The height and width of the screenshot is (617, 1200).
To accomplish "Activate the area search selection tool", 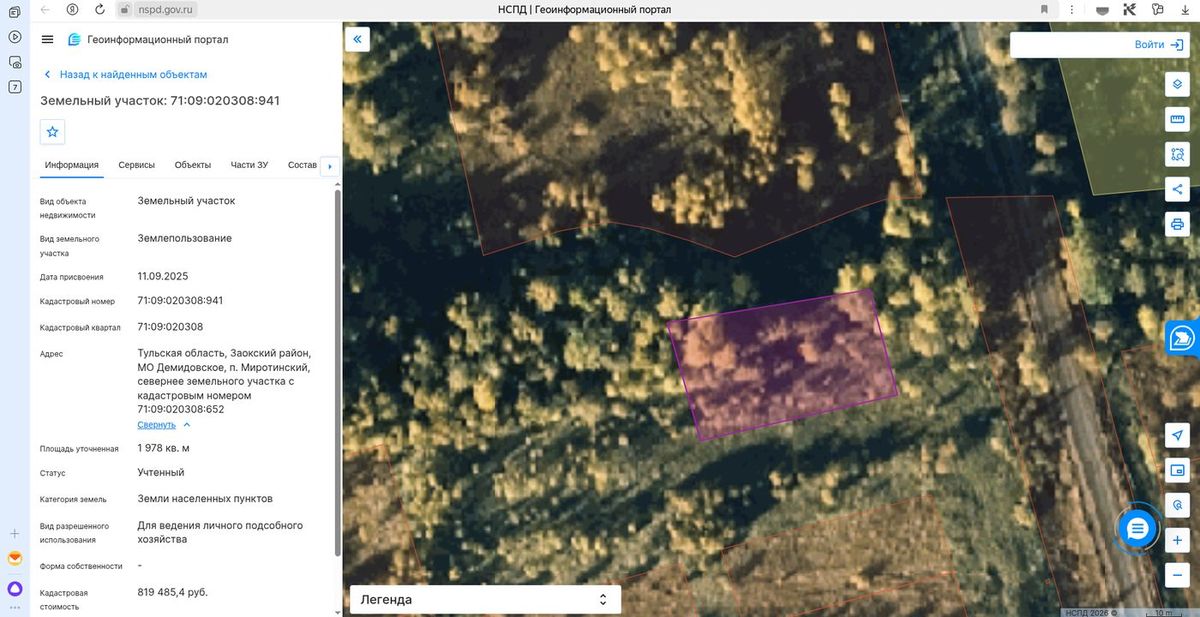I will point(1177,155).
